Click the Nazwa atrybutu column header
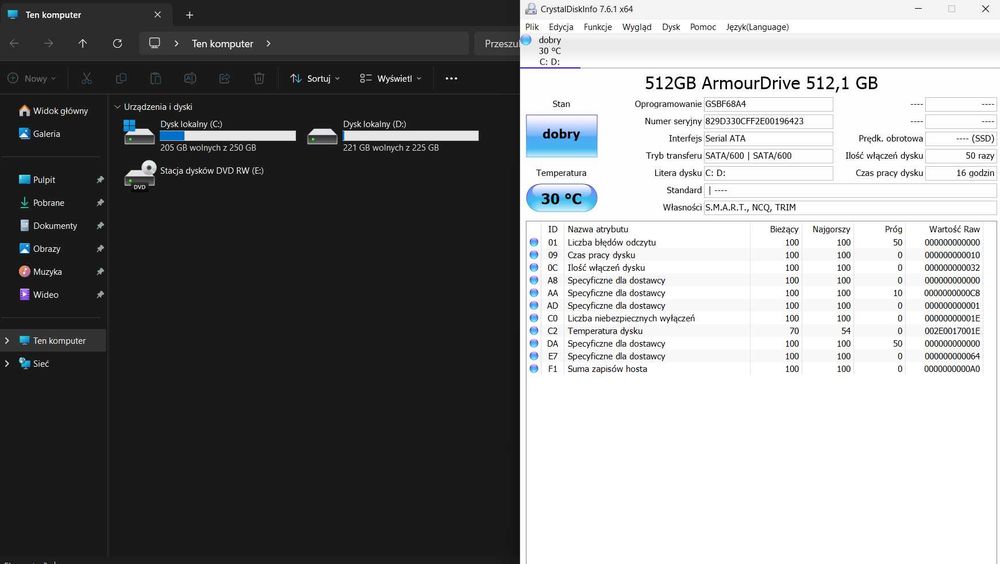1000x564 pixels. (598, 229)
